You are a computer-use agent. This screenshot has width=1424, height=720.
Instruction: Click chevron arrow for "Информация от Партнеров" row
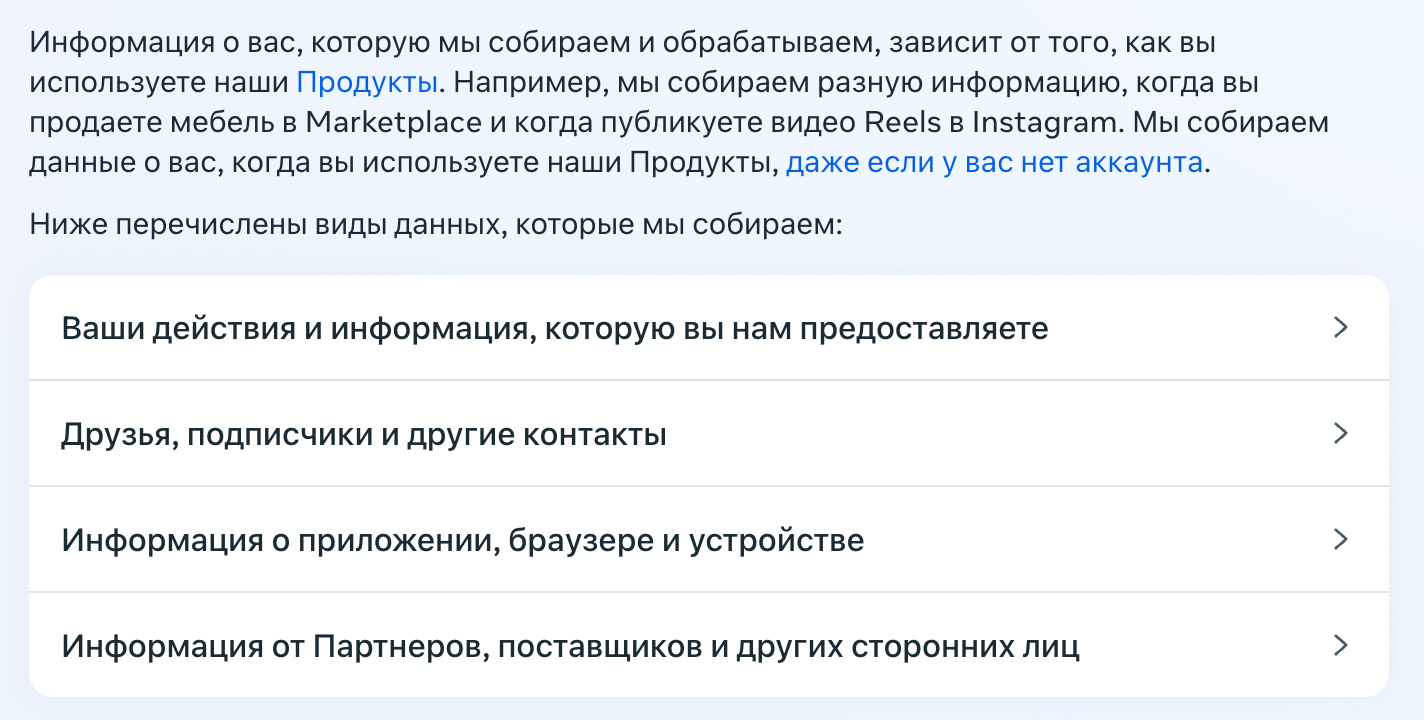tap(1342, 646)
